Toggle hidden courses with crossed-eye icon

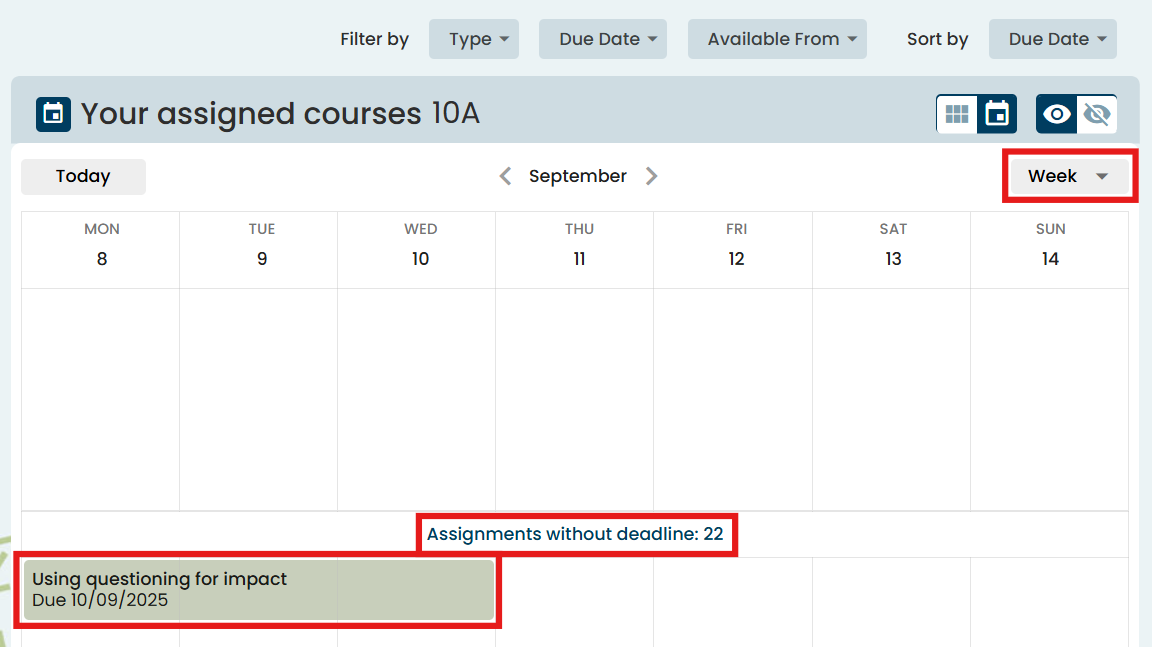(1097, 114)
